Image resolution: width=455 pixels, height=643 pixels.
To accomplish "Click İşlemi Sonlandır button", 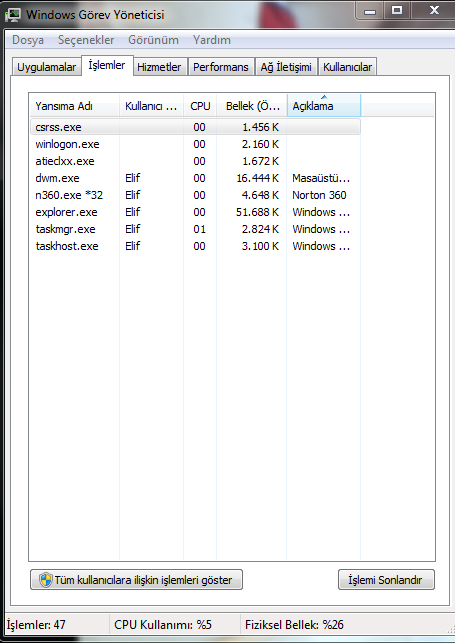I will [386, 580].
